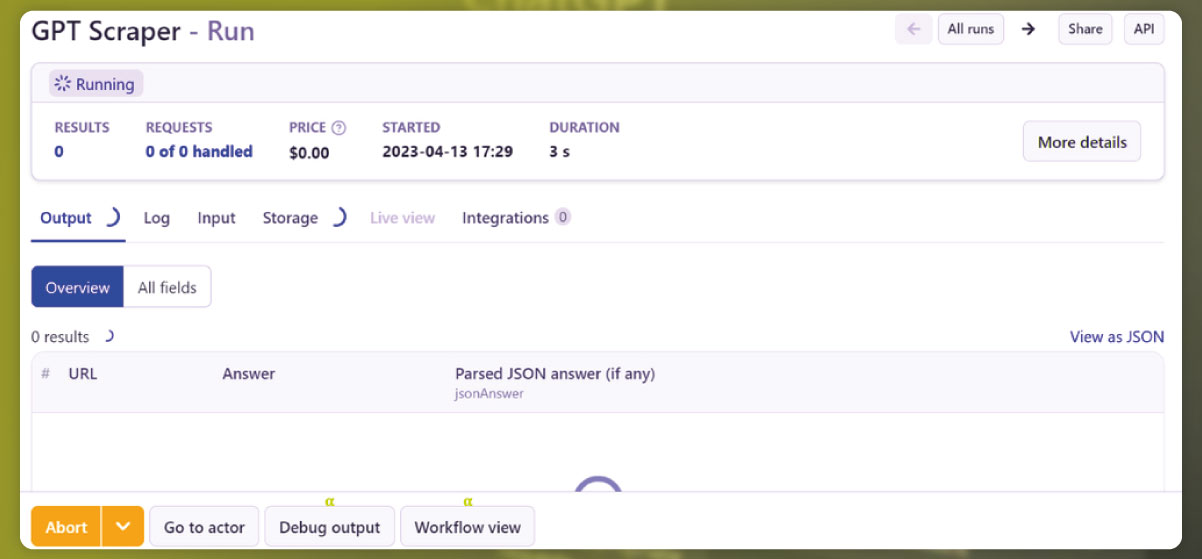Viewport: 1202px width, 559px height.
Task: Click the Integrations count badge 0
Action: pos(563,217)
